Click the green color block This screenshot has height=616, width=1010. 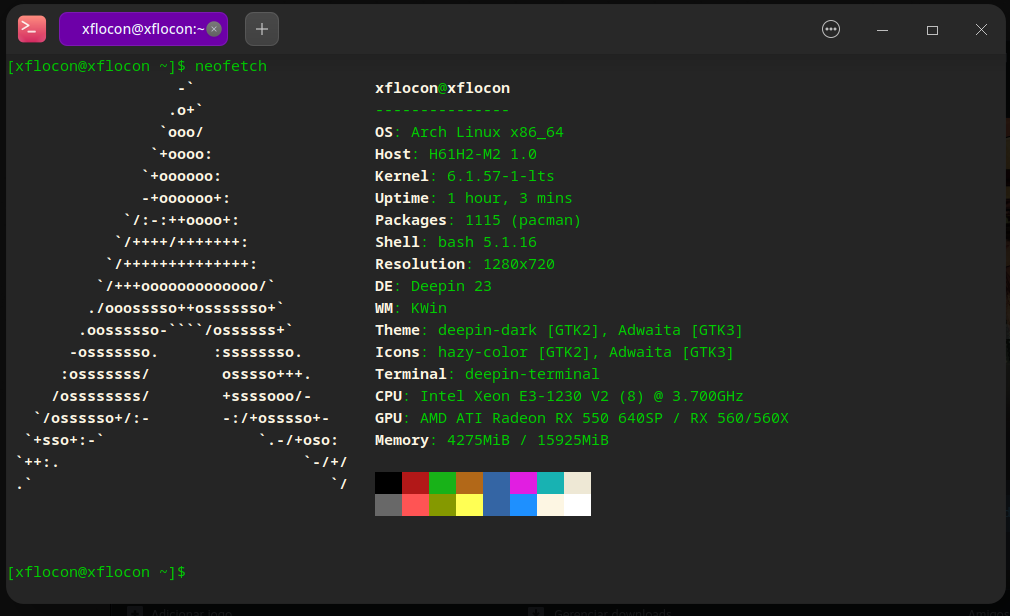click(443, 483)
